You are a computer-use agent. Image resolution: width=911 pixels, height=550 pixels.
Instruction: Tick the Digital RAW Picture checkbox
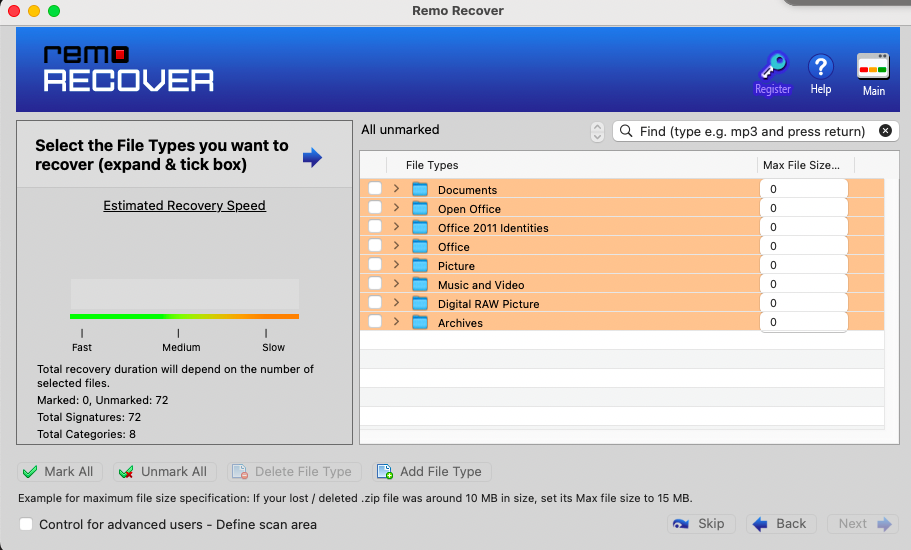click(x=375, y=303)
